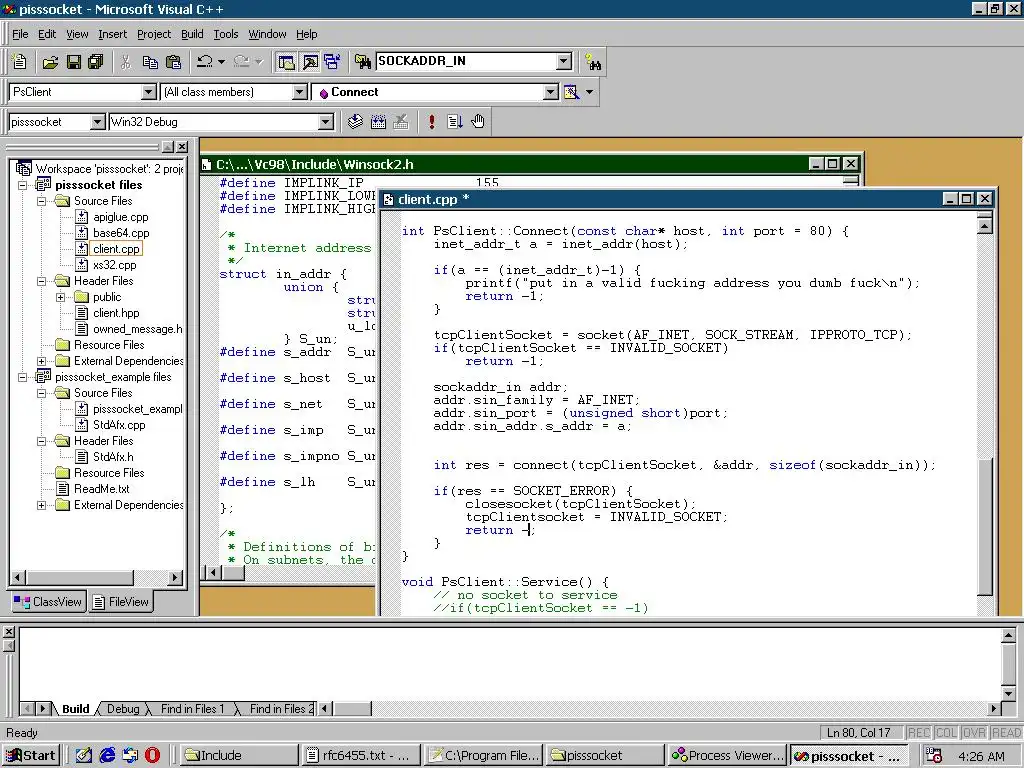This screenshot has height=768, width=1024.
Task: Toggle the Output pane button
Action: 310,61
